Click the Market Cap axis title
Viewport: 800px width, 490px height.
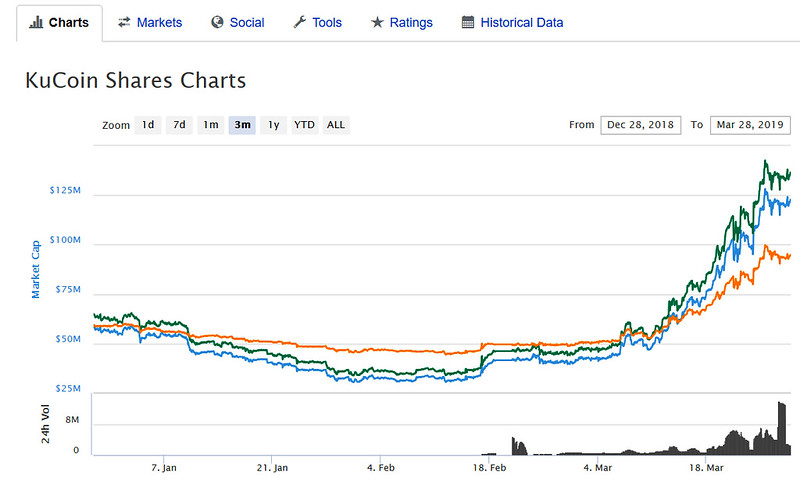[36, 270]
